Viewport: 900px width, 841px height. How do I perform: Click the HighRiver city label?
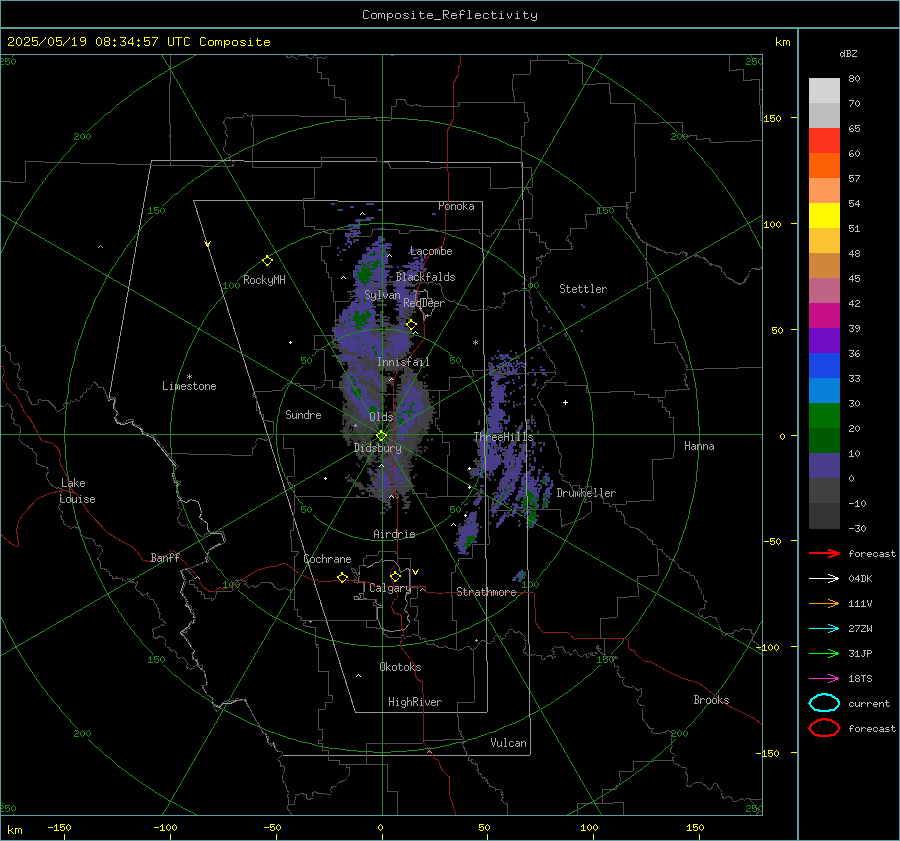414,702
